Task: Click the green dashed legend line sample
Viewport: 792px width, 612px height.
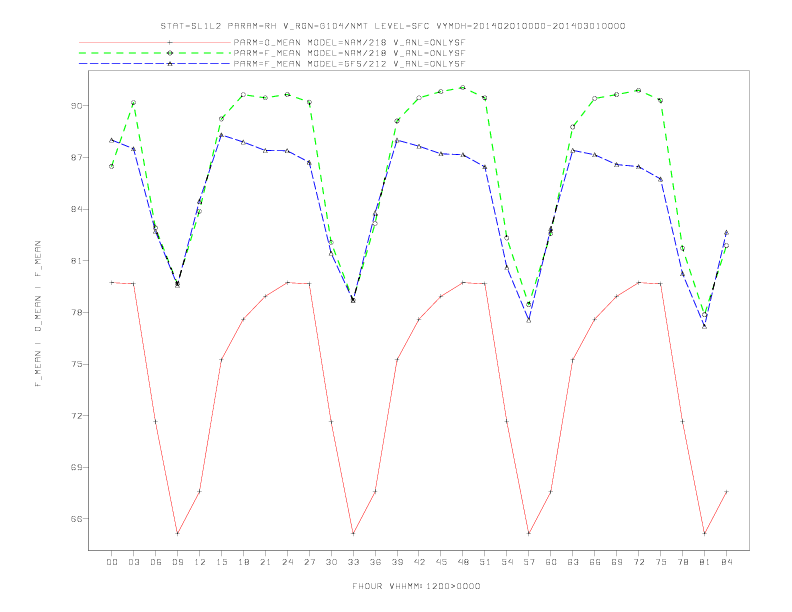Action: click(155, 53)
